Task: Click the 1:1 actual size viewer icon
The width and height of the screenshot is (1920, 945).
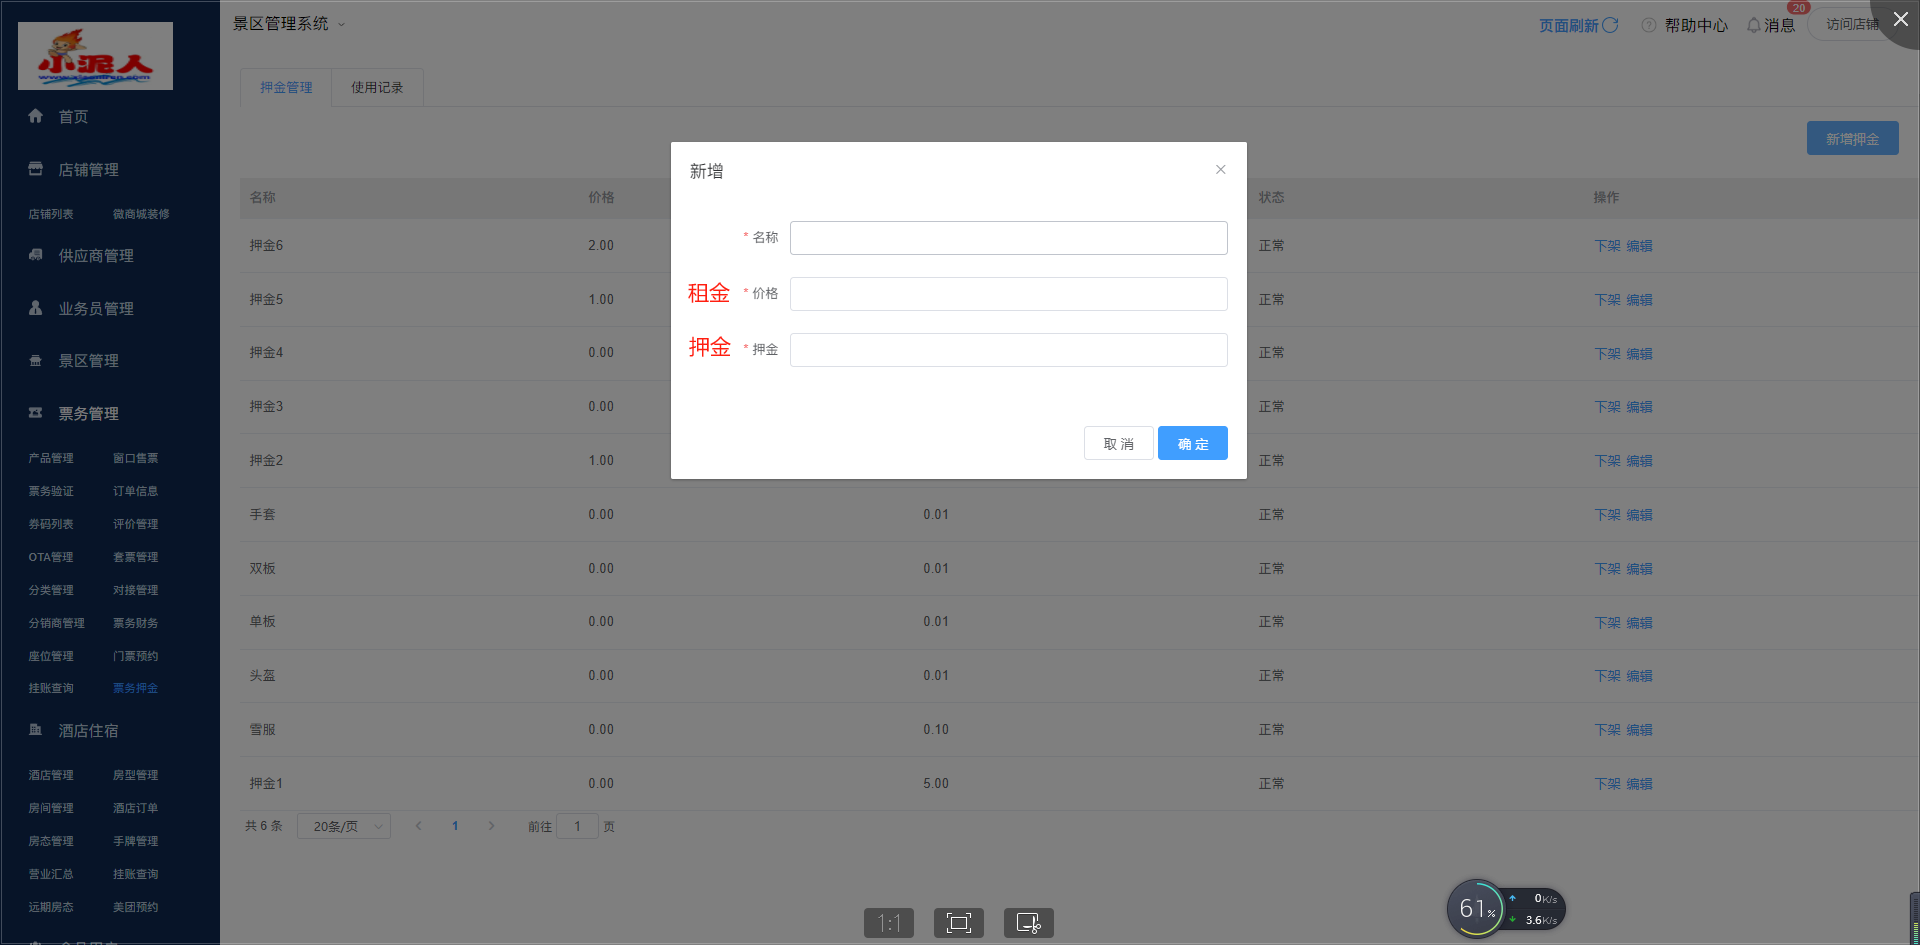Action: tap(888, 922)
